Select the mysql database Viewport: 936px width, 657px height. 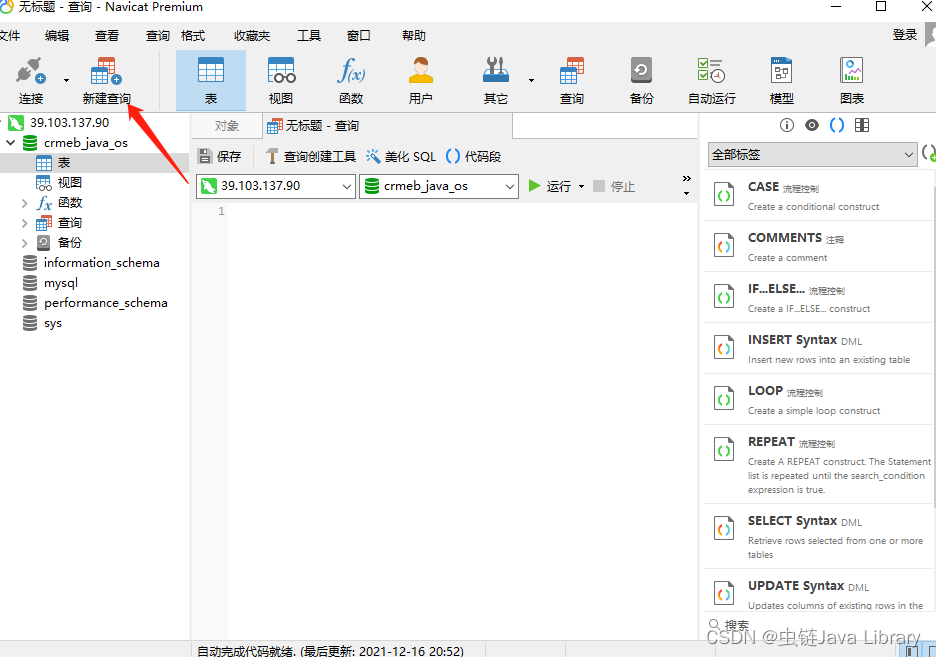coord(60,283)
